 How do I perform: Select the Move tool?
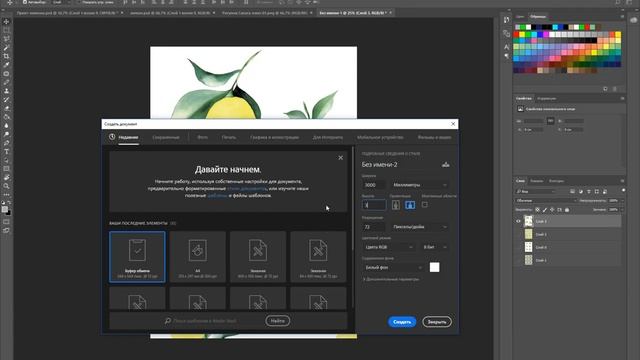(x=6, y=22)
